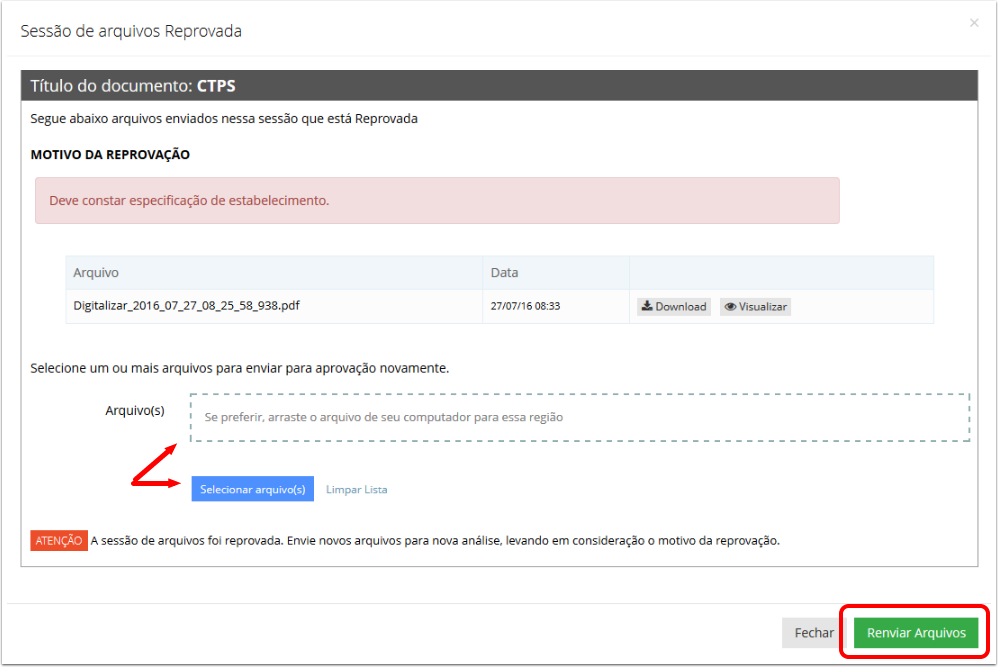Click the Sessão de arquivos Reprovada title
The height and width of the screenshot is (667, 998).
[x=131, y=31]
